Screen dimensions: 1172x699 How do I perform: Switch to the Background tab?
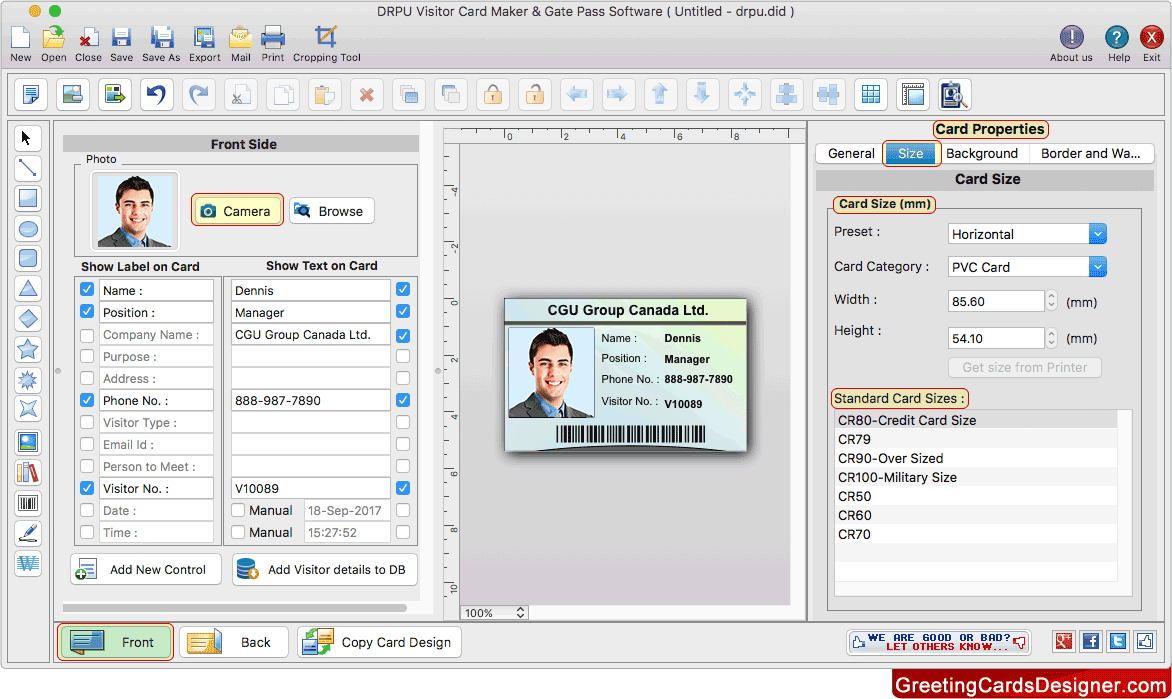[x=981, y=154]
